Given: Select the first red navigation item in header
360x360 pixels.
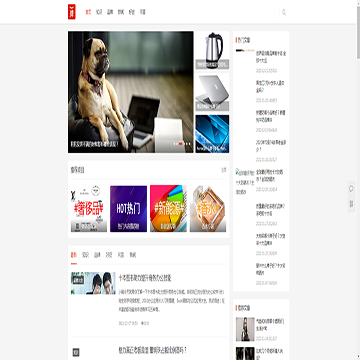Looking at the screenshot, I should point(88,12).
